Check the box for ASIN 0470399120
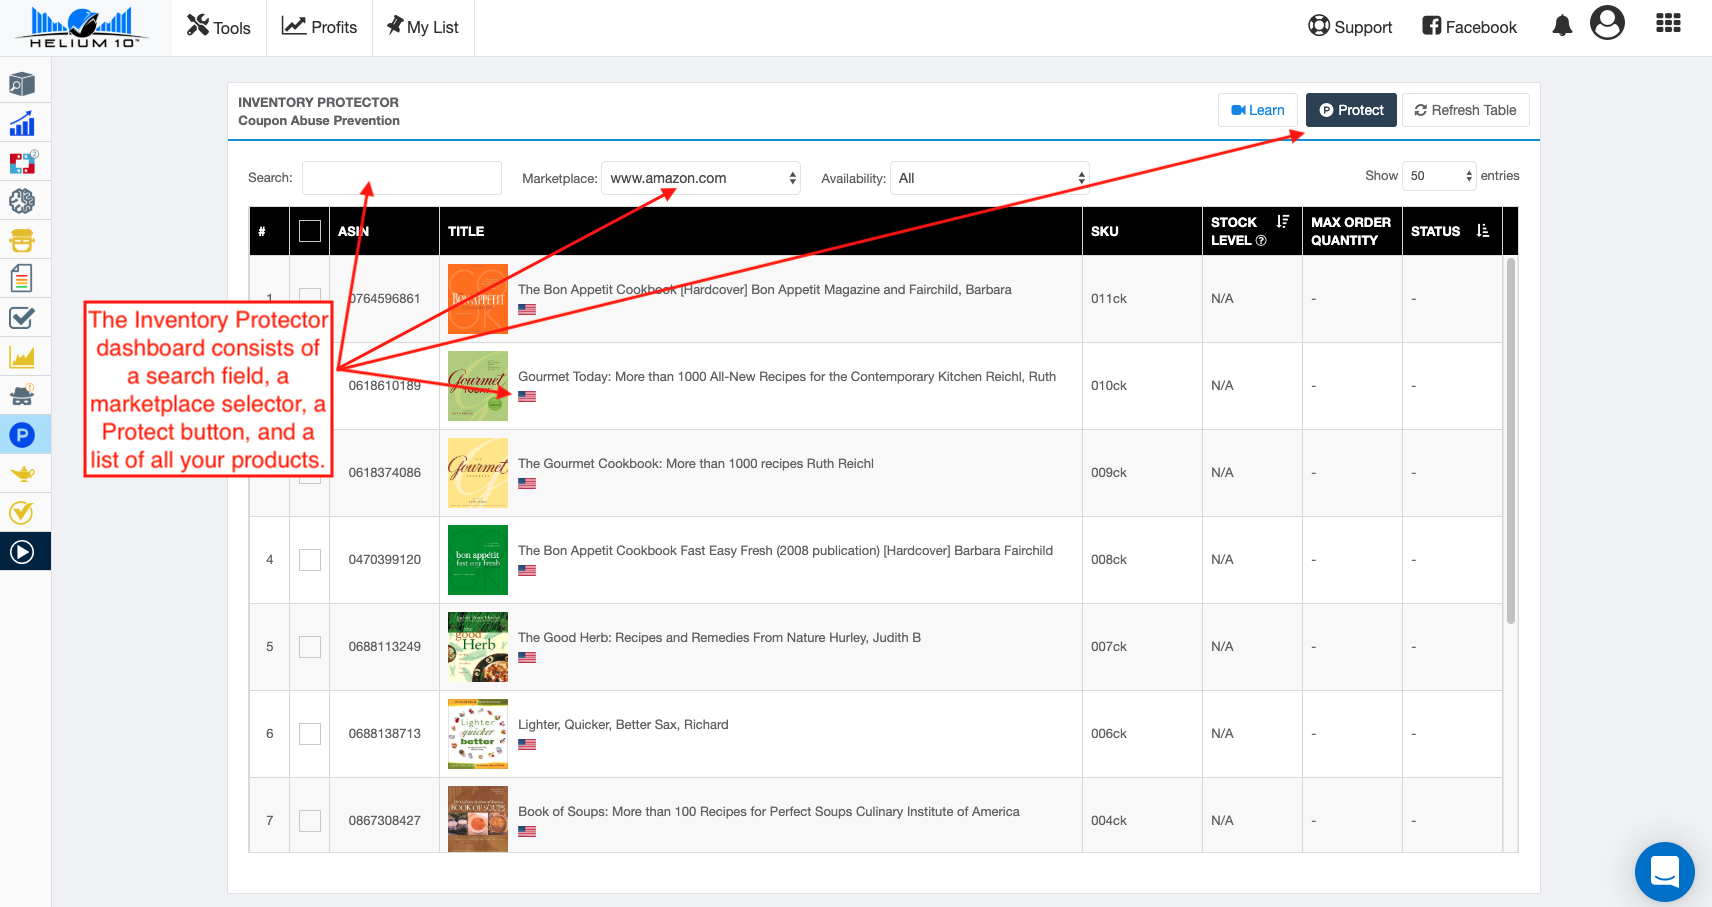Image resolution: width=1712 pixels, height=907 pixels. click(x=310, y=560)
